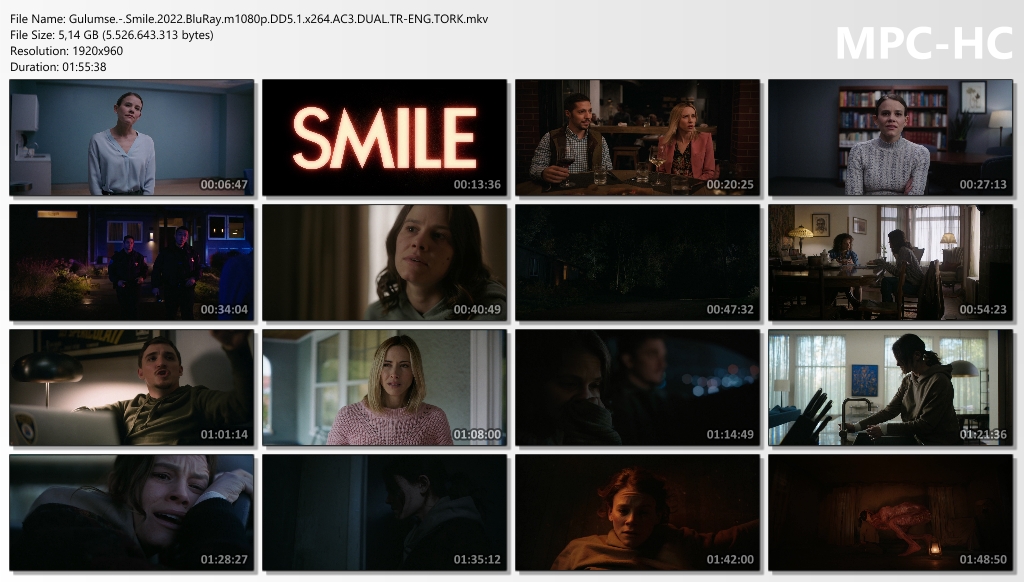The image size is (1024, 582).
Task: Select the police officers thumbnail at 00:34:04
Action: click(131, 263)
